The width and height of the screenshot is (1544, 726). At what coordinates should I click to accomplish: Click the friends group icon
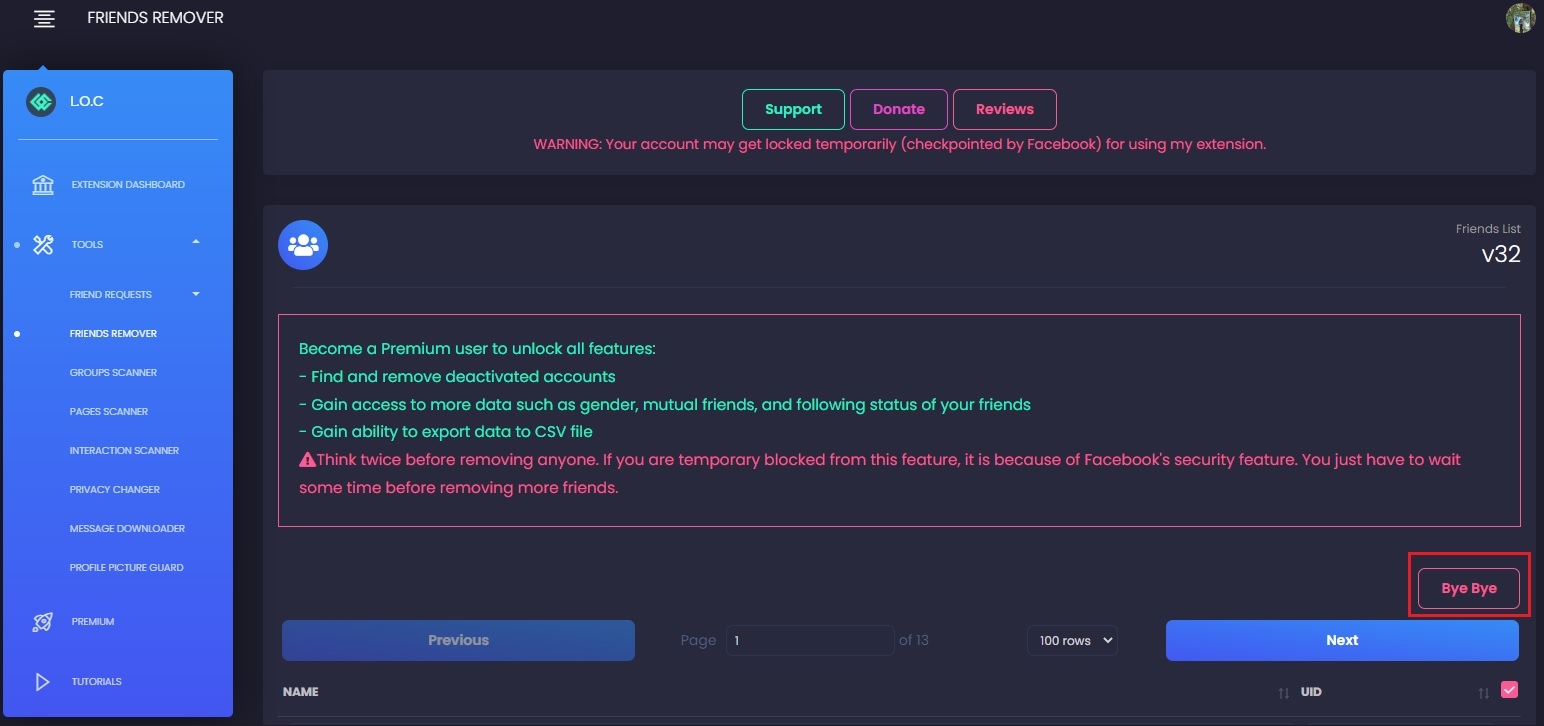tap(303, 245)
